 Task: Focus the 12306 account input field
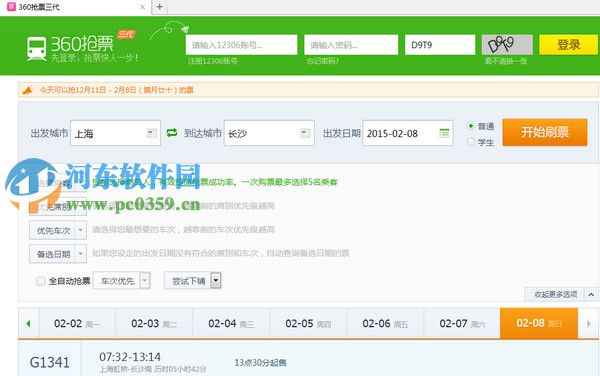coord(241,45)
